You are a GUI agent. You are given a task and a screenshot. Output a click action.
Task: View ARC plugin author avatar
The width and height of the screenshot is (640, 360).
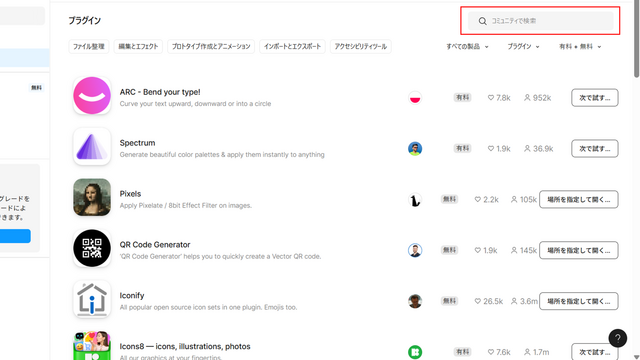[415, 98]
